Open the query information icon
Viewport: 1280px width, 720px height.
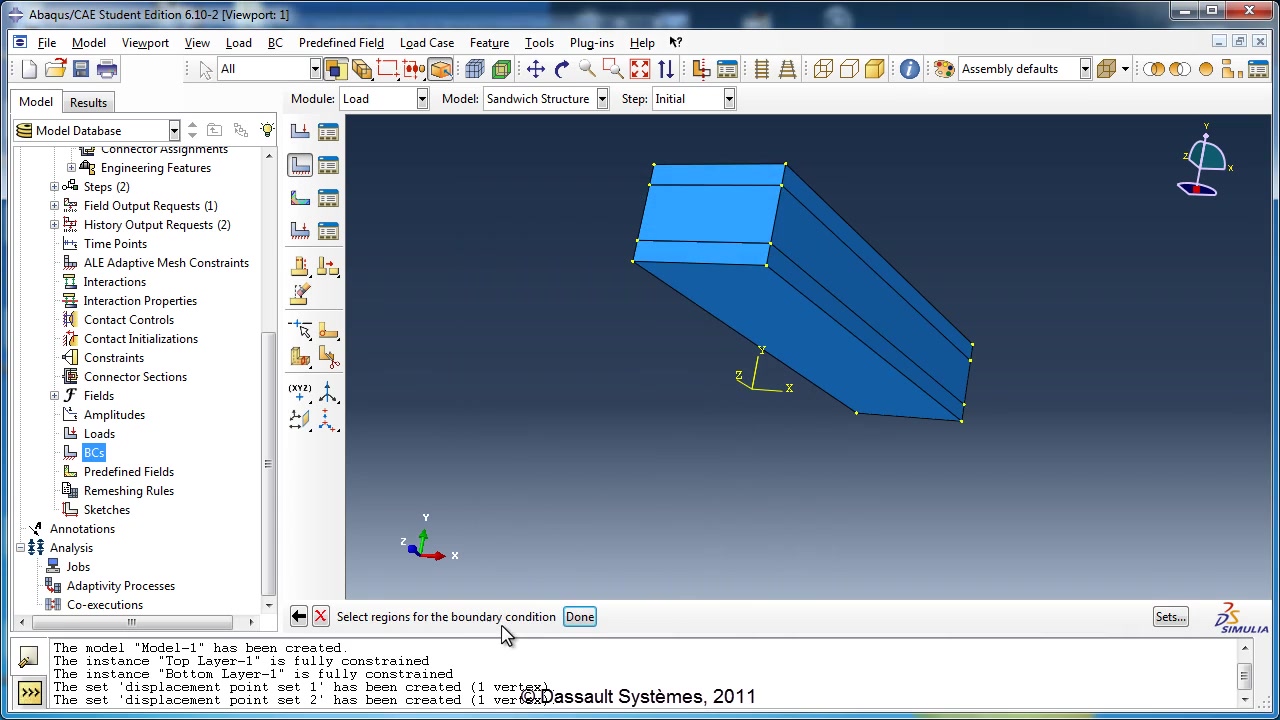[909, 69]
